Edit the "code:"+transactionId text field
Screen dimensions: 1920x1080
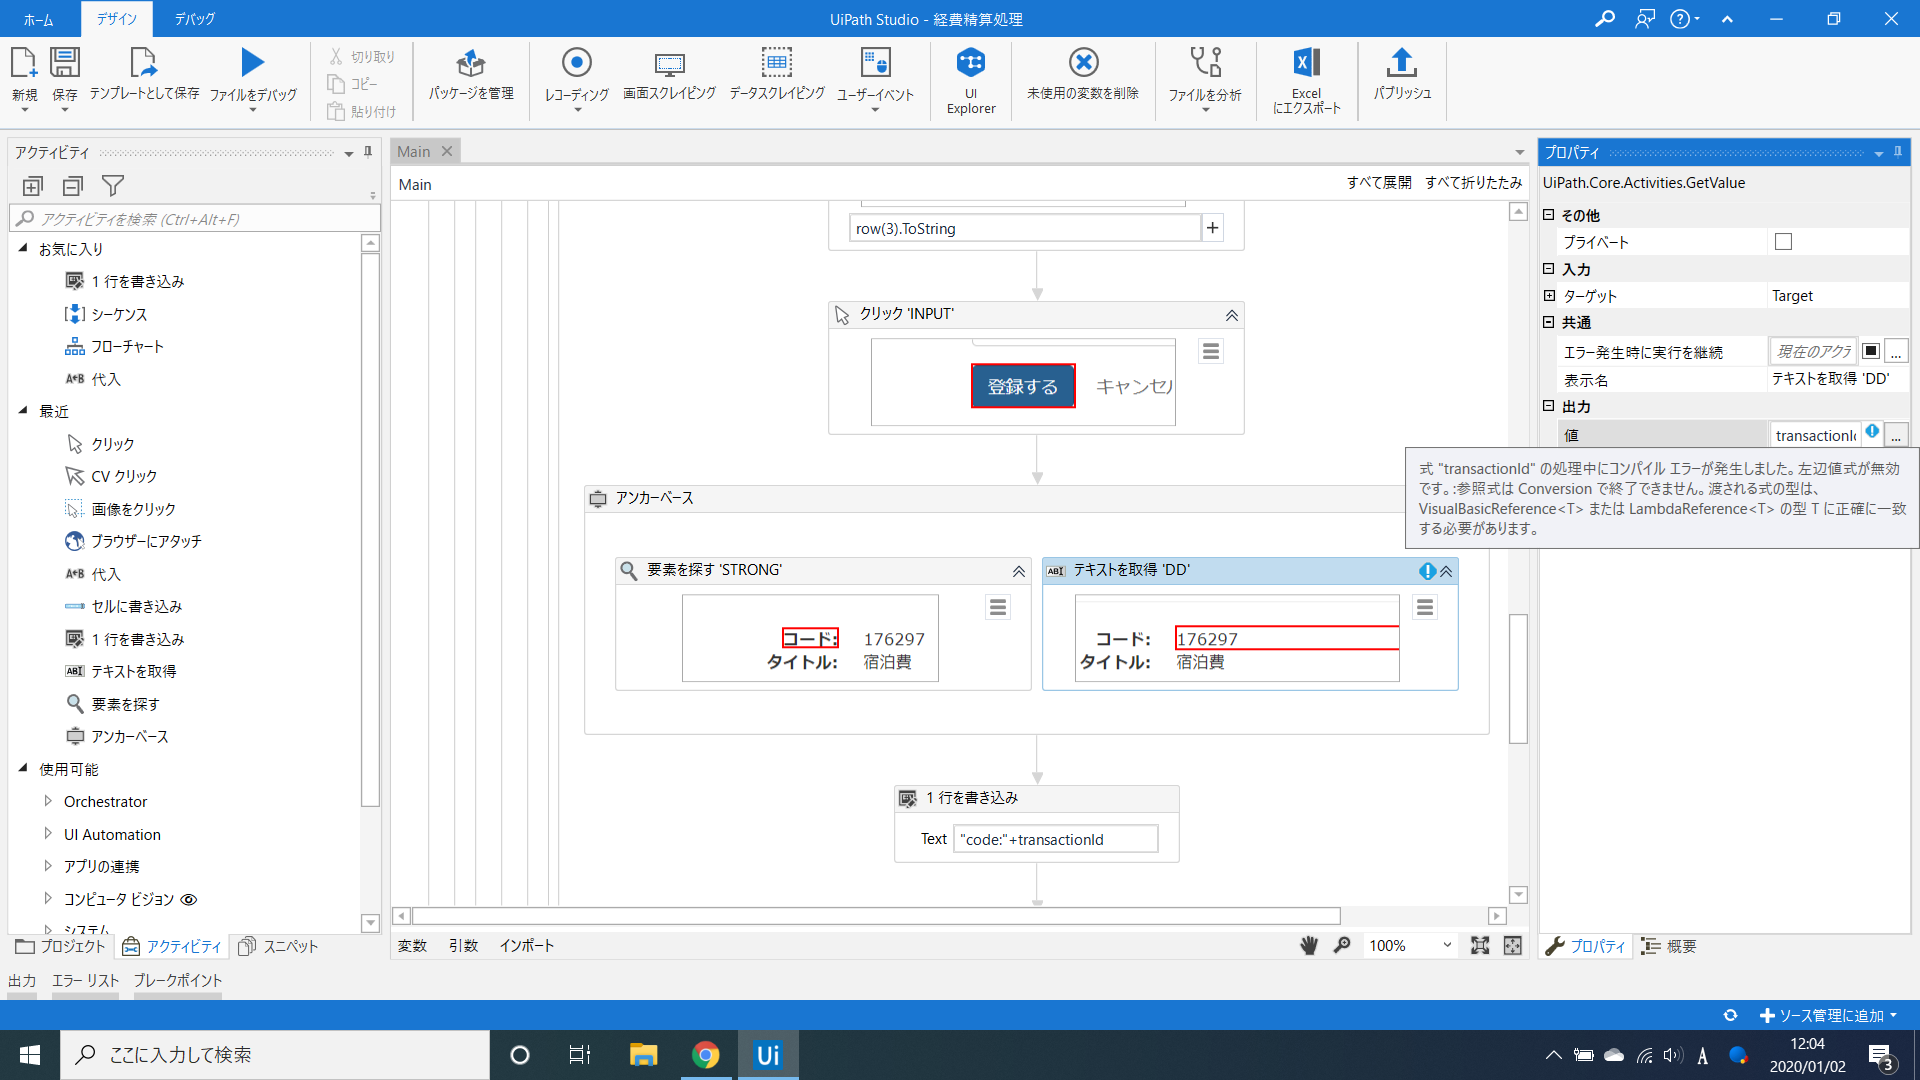(1055, 839)
